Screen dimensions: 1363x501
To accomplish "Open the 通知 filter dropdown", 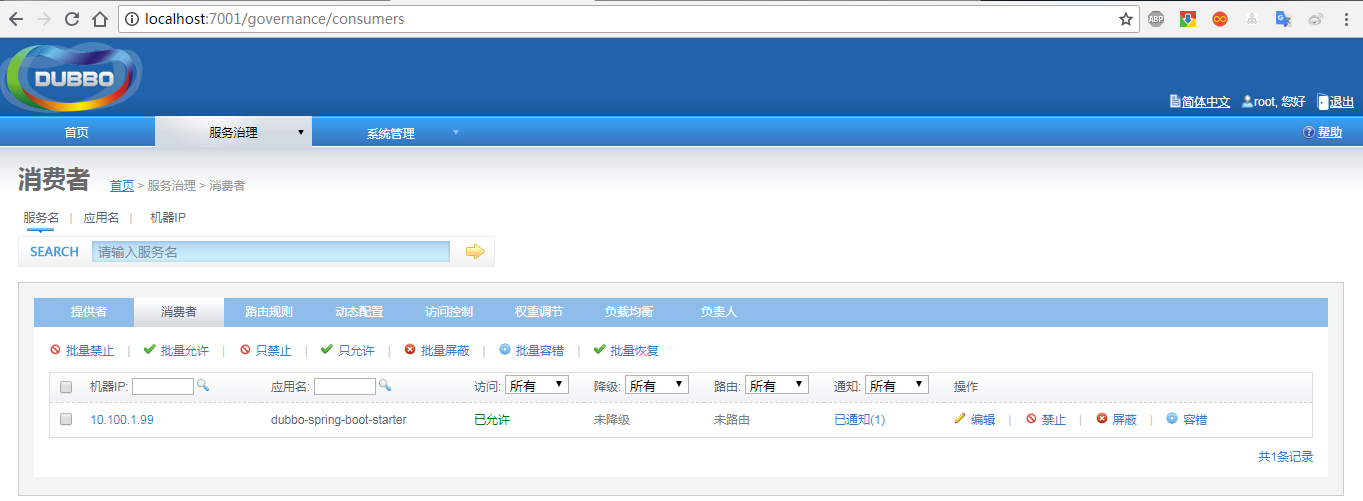I will coord(897,385).
